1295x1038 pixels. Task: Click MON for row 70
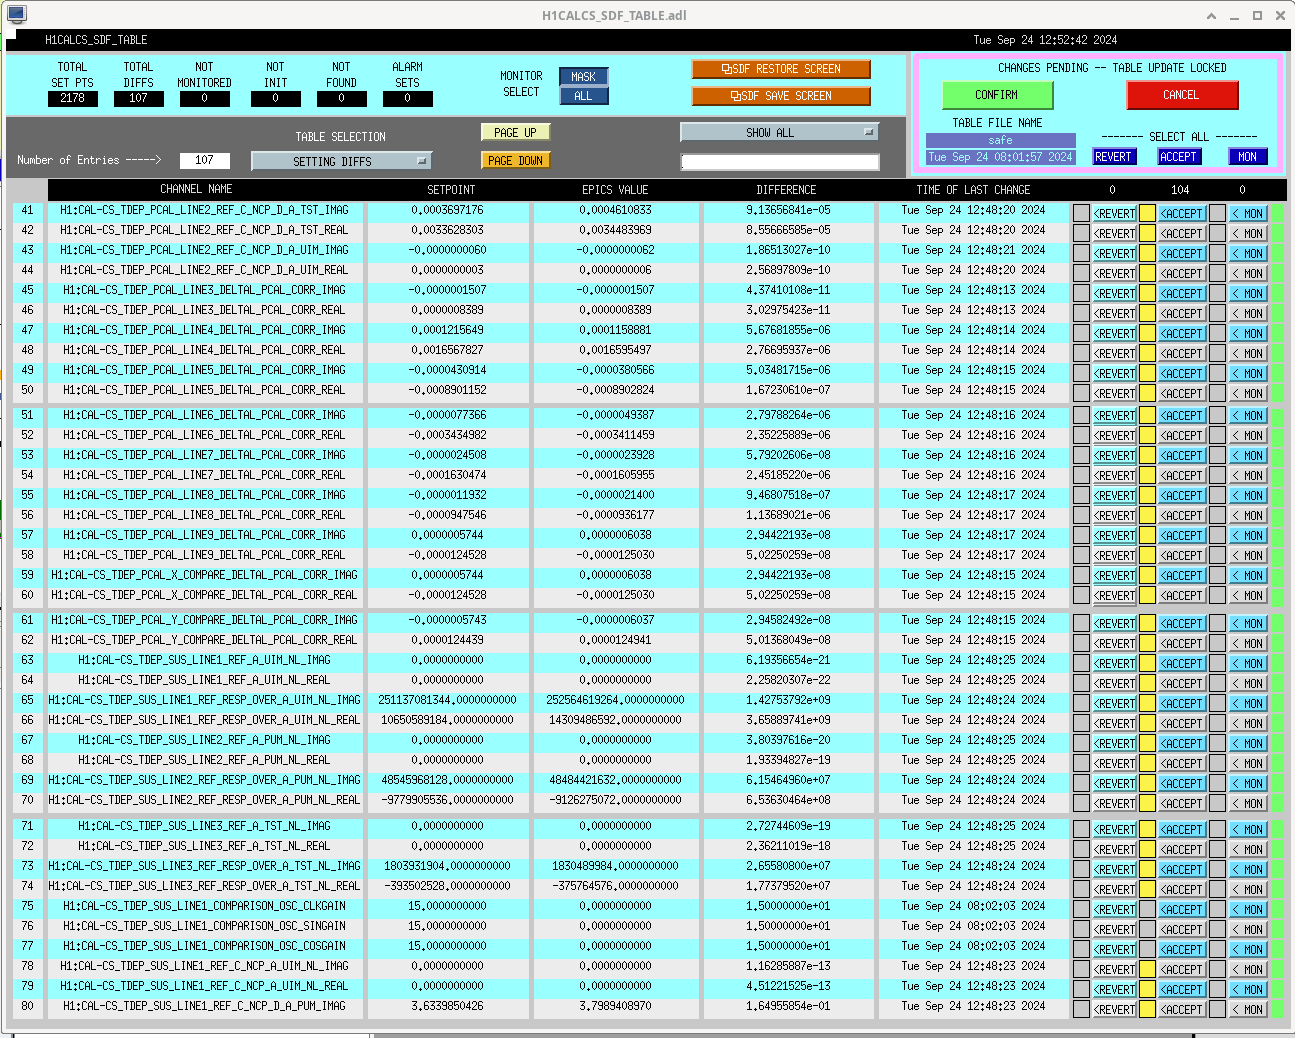(x=1248, y=803)
